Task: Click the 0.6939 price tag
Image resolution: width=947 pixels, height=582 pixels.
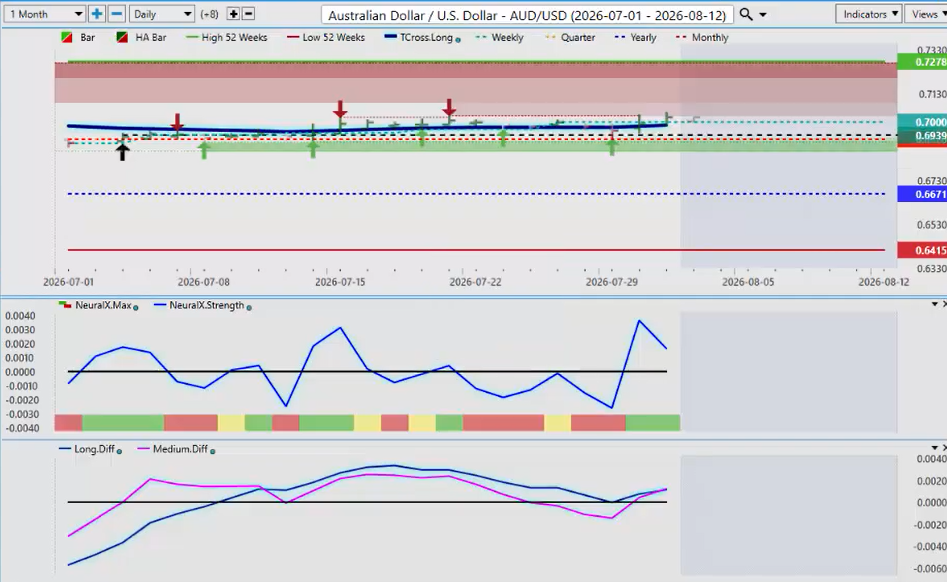Action: [922, 136]
